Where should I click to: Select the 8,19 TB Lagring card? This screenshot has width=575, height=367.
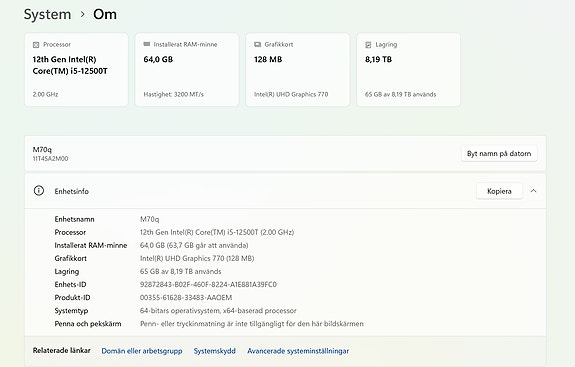pyautogui.click(x=409, y=70)
